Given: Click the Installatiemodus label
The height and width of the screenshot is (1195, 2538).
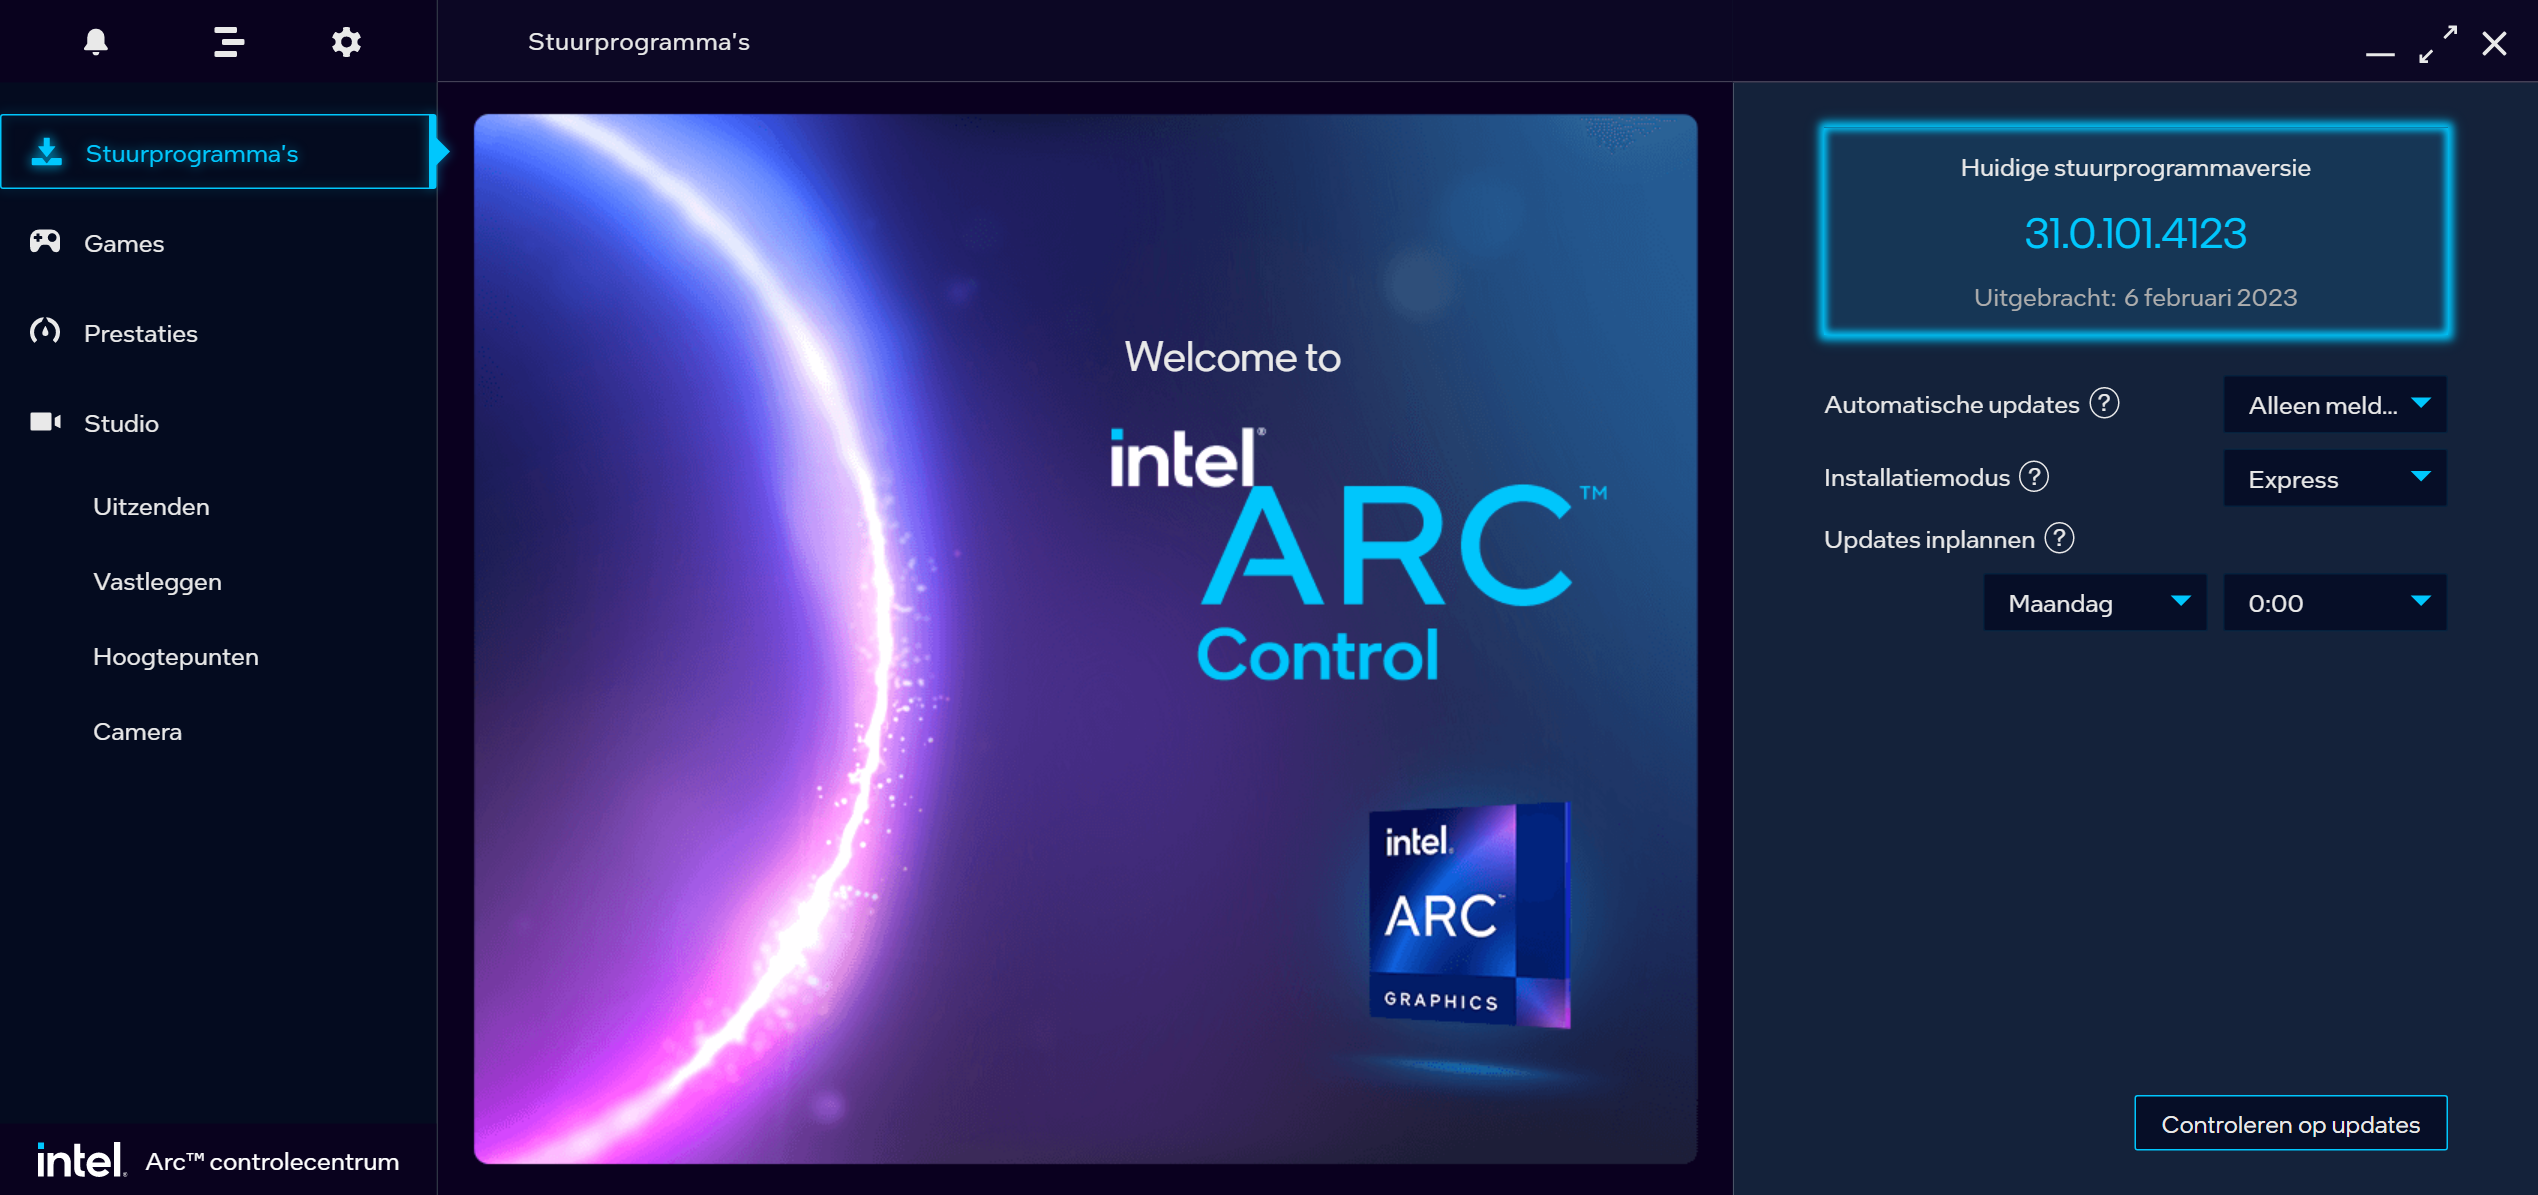Looking at the screenshot, I should pos(1916,477).
